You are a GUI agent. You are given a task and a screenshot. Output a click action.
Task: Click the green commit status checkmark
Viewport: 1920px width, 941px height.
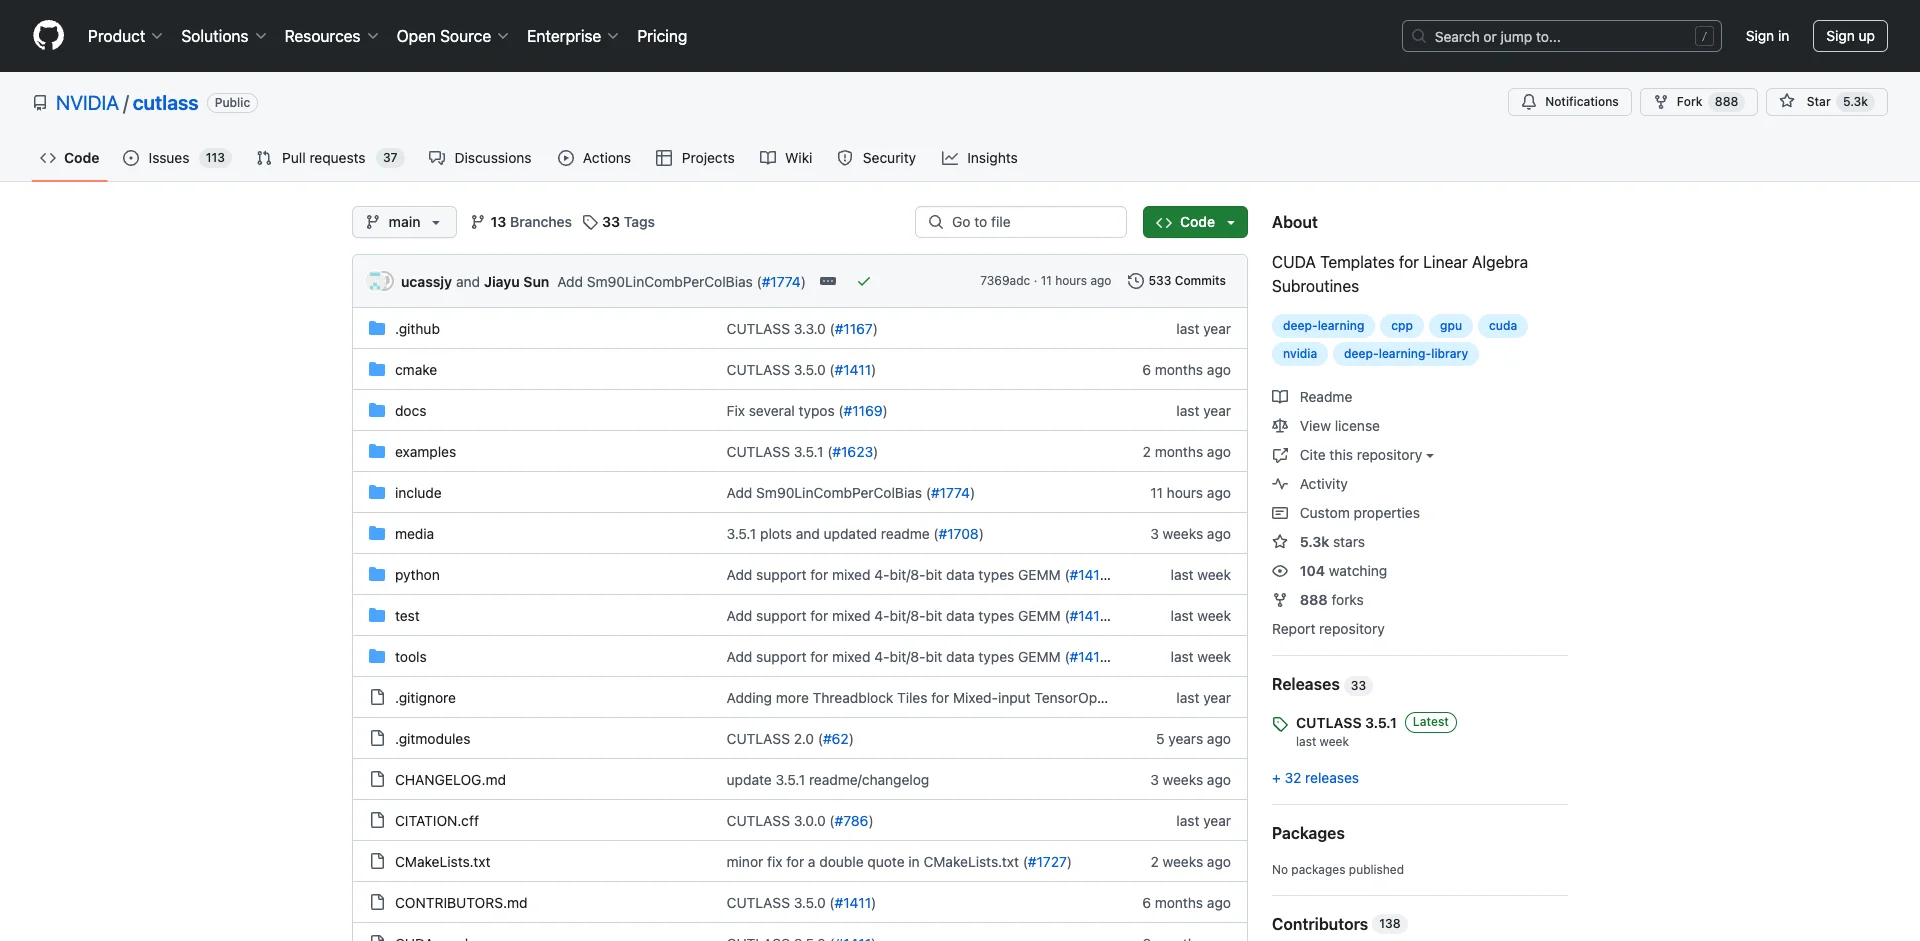tap(864, 281)
